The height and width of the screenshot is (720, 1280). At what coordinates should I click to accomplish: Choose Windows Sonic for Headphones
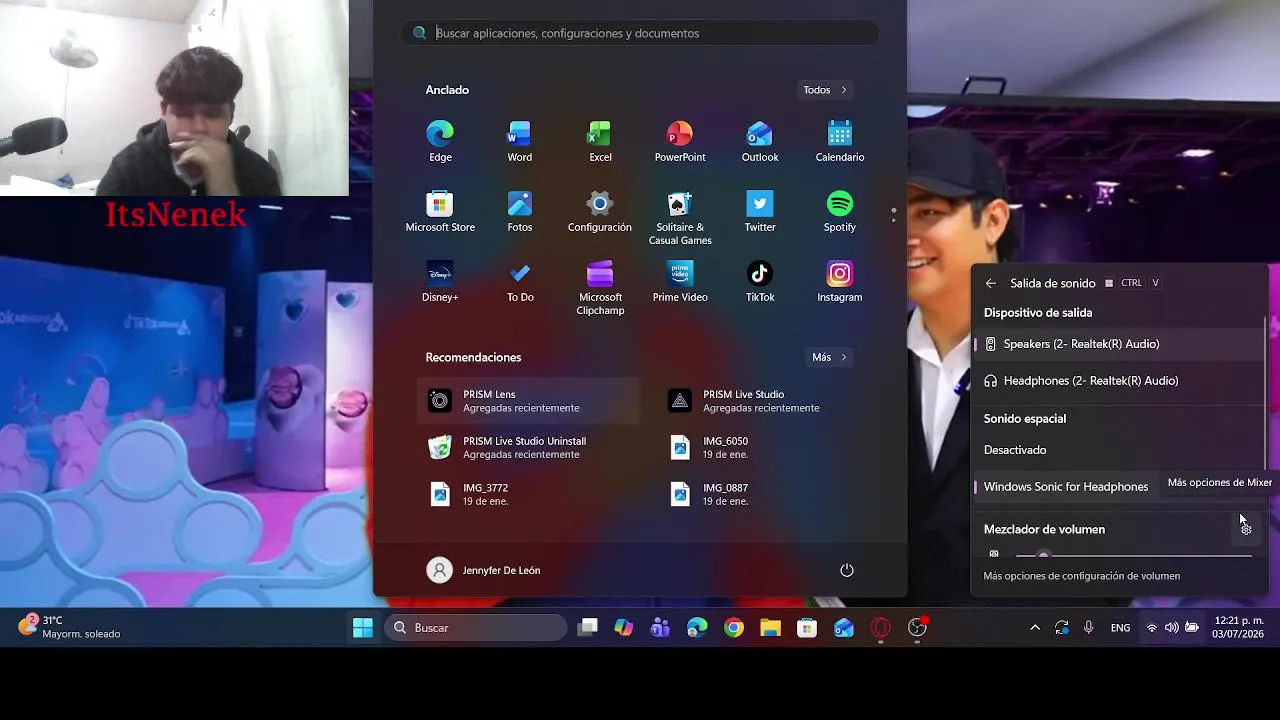click(1066, 487)
